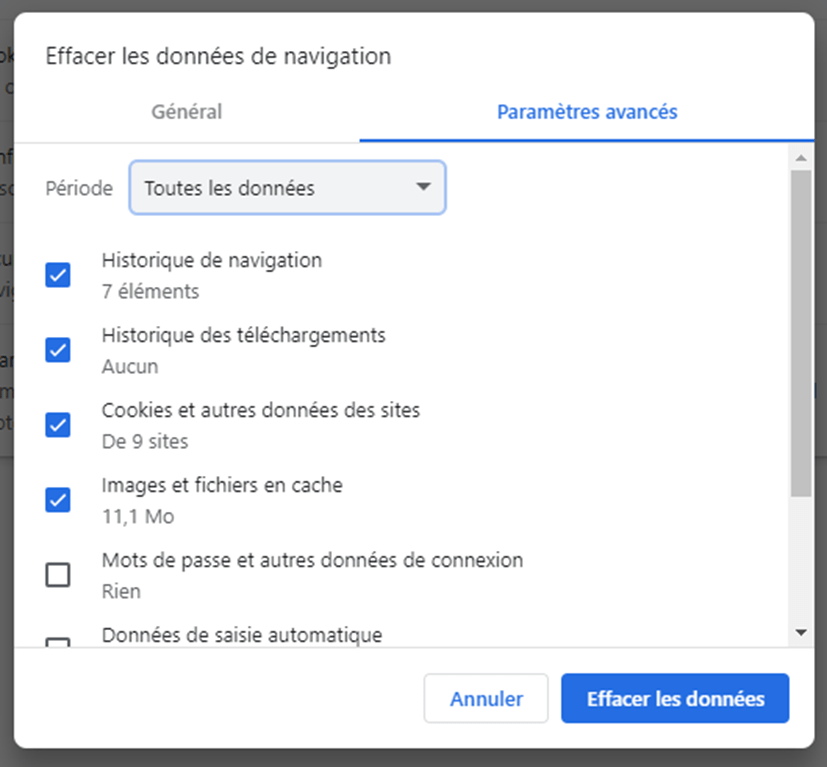Click the scrollbar down arrow
Viewport: 827px width, 767px height.
click(800, 632)
